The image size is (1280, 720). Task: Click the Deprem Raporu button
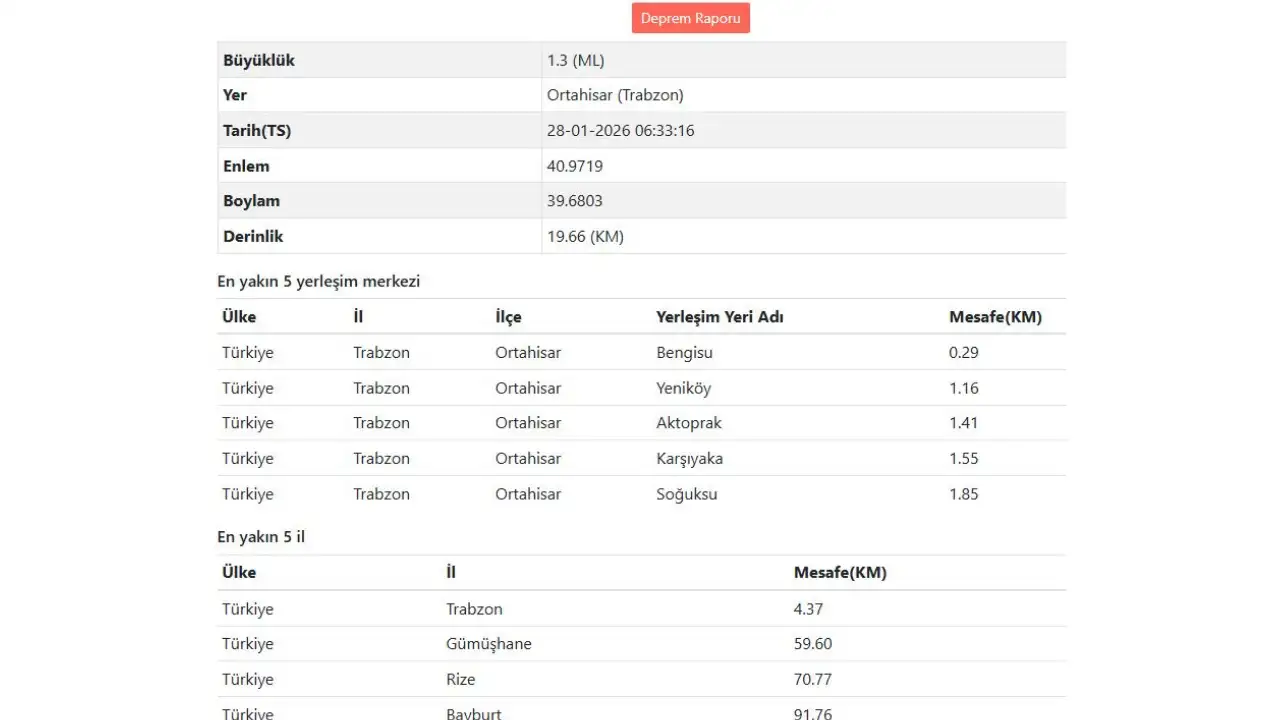pyautogui.click(x=690, y=18)
